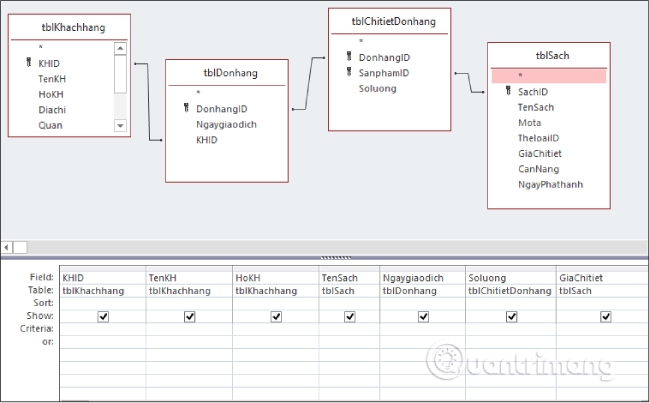Disable Show checkbox for Ngaygiaodich column
The image size is (650, 403).
pos(423,317)
